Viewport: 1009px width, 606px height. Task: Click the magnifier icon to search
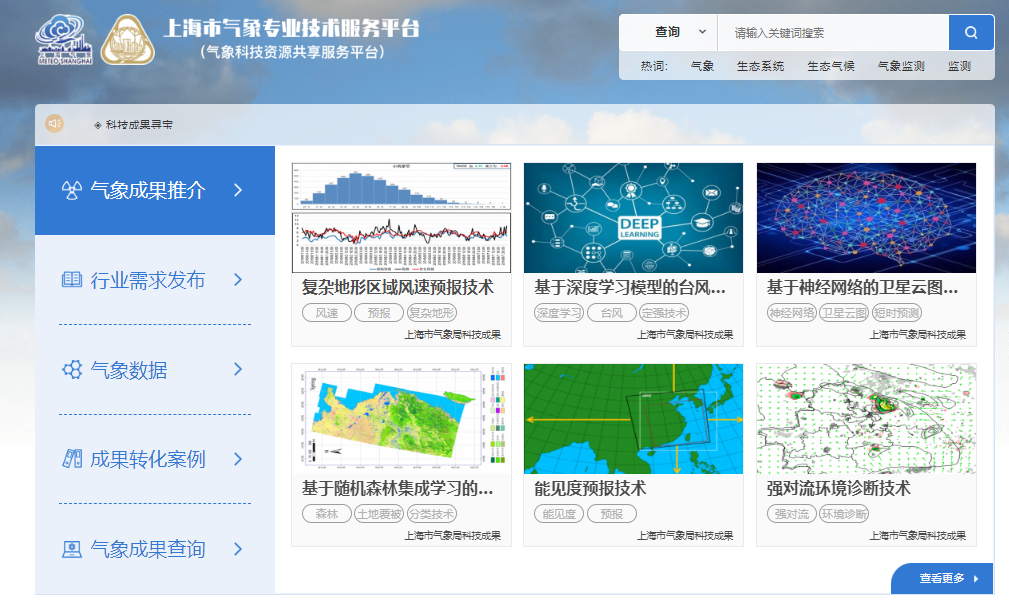pyautogui.click(x=969, y=31)
